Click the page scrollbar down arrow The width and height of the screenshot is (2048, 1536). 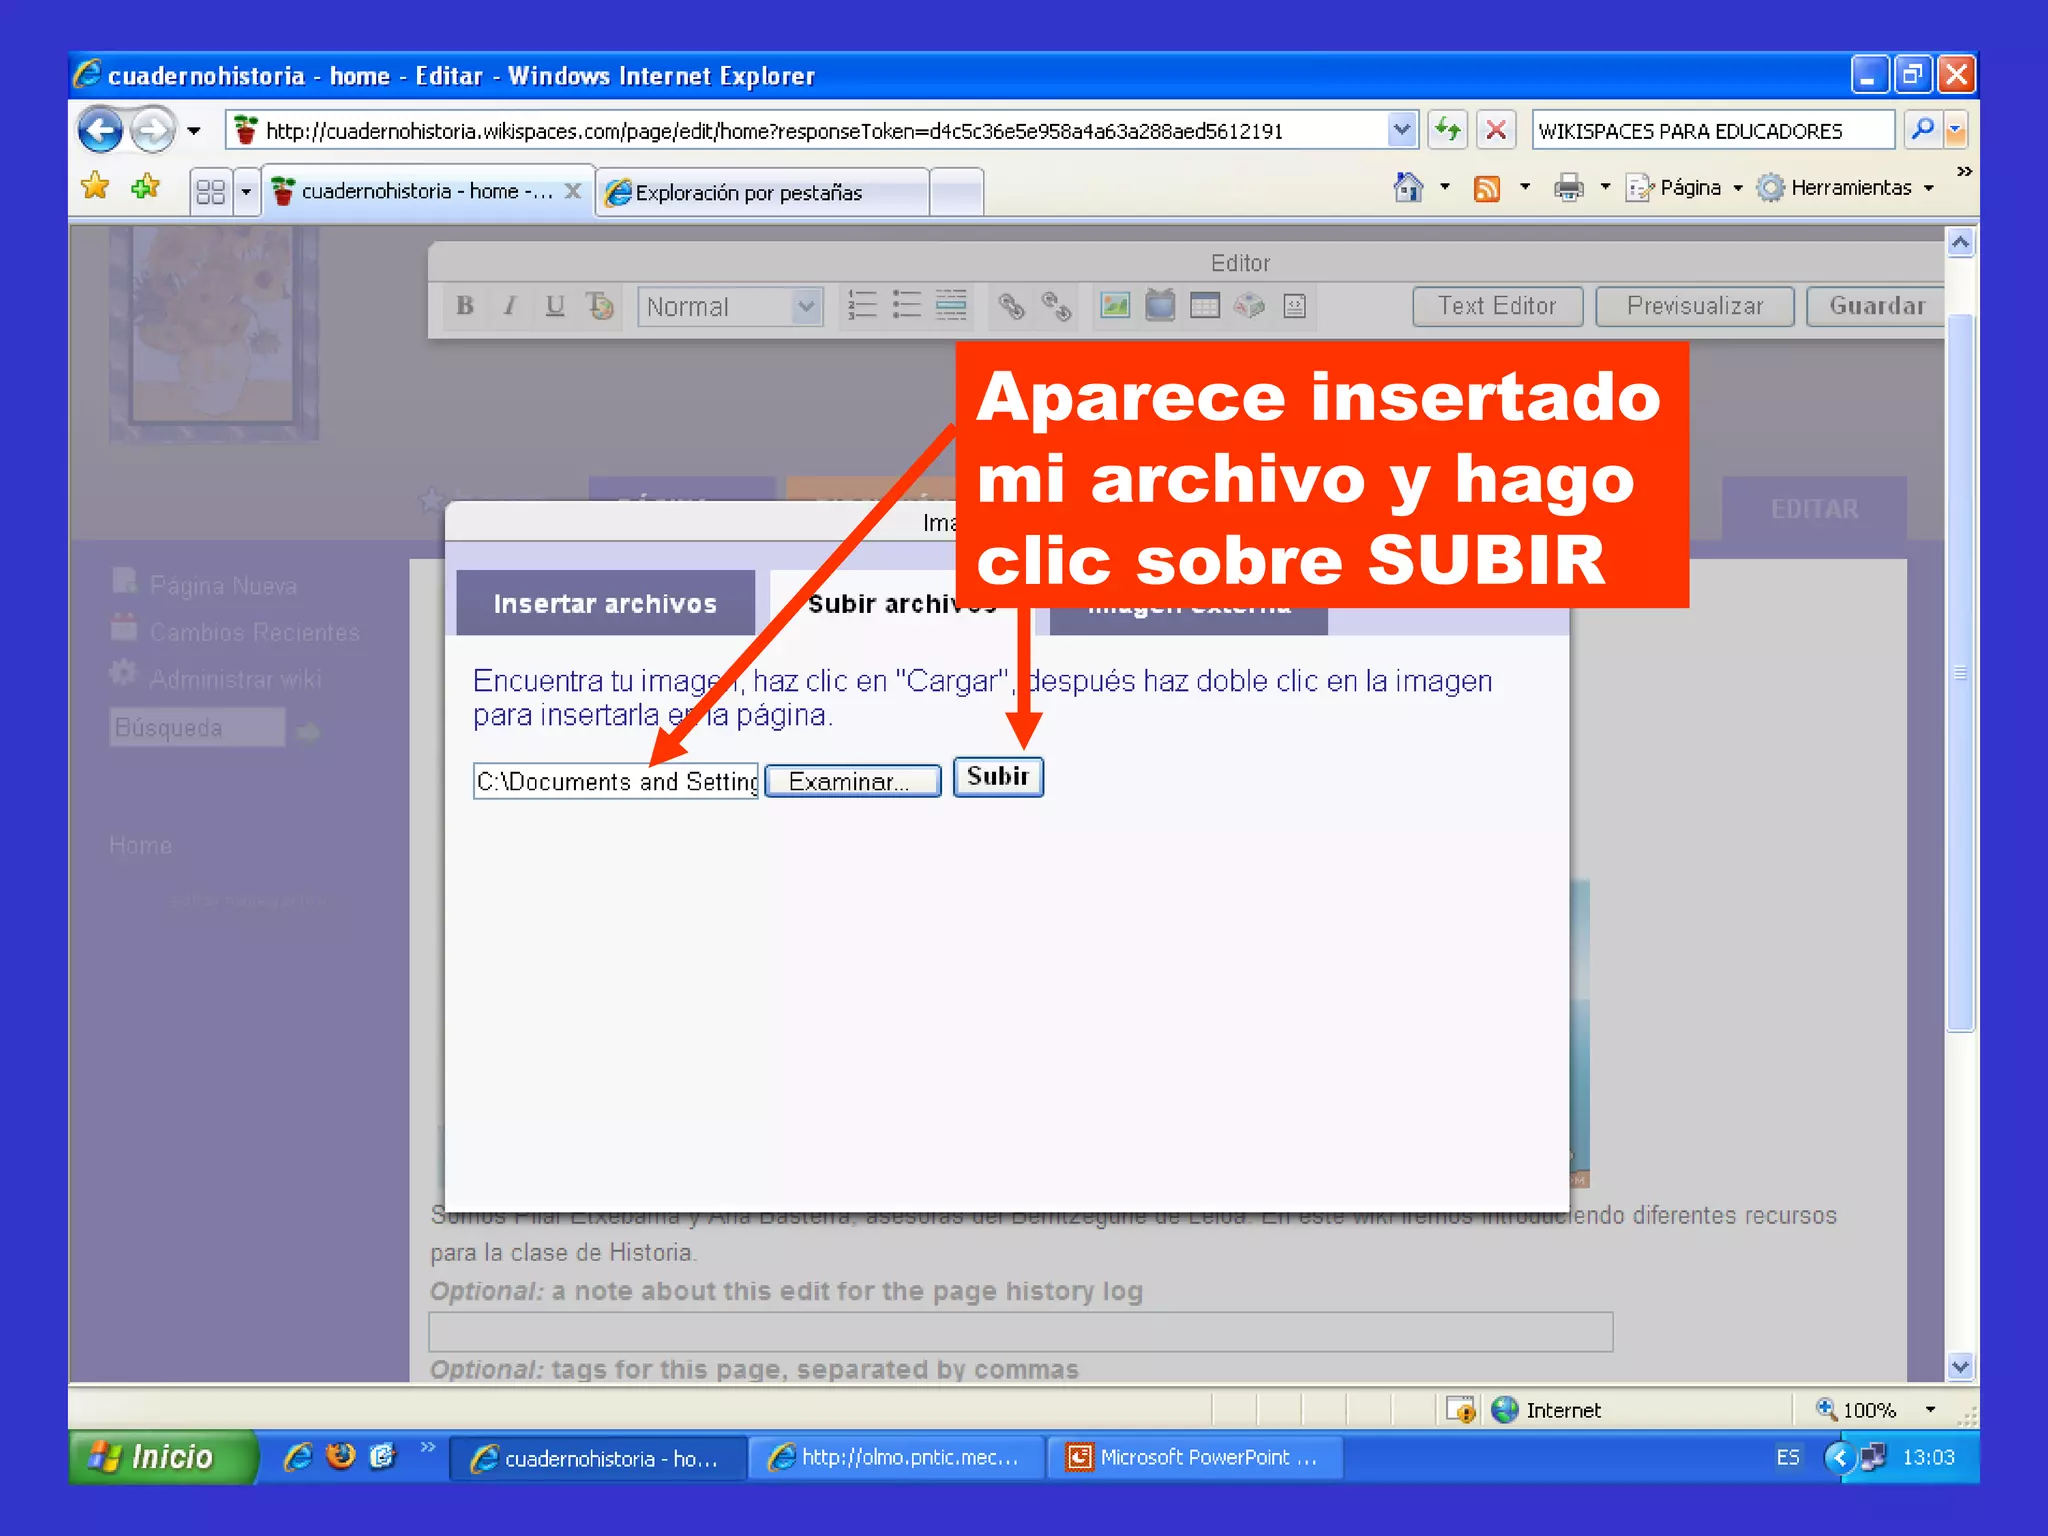(1960, 1366)
